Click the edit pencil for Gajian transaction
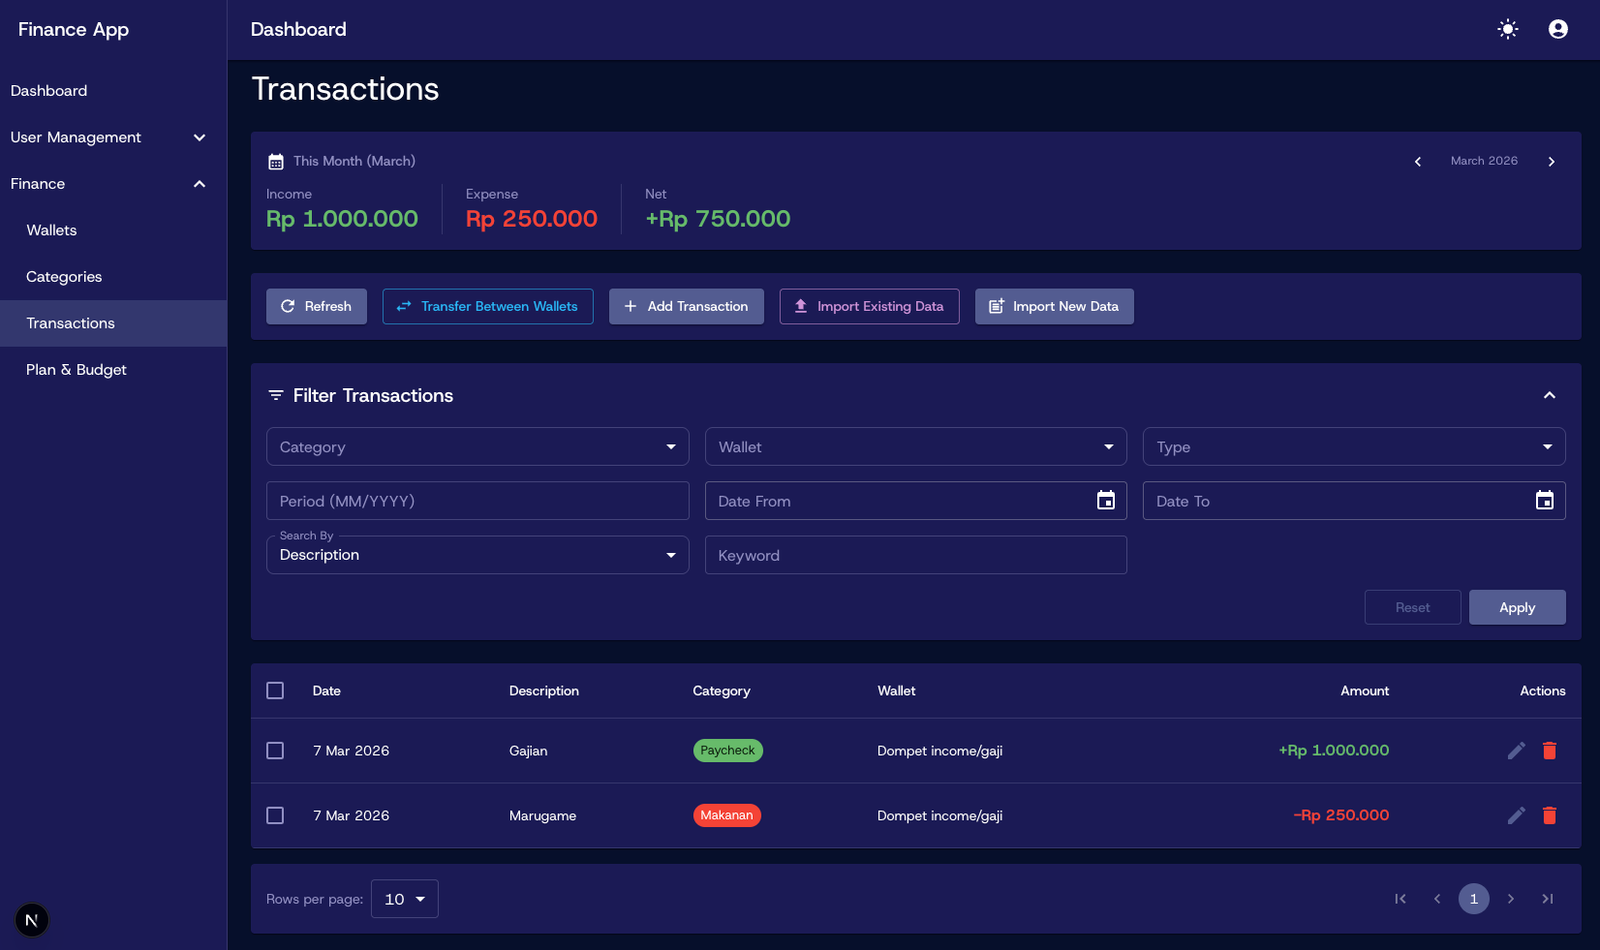Image resolution: width=1600 pixels, height=950 pixels. (x=1516, y=750)
